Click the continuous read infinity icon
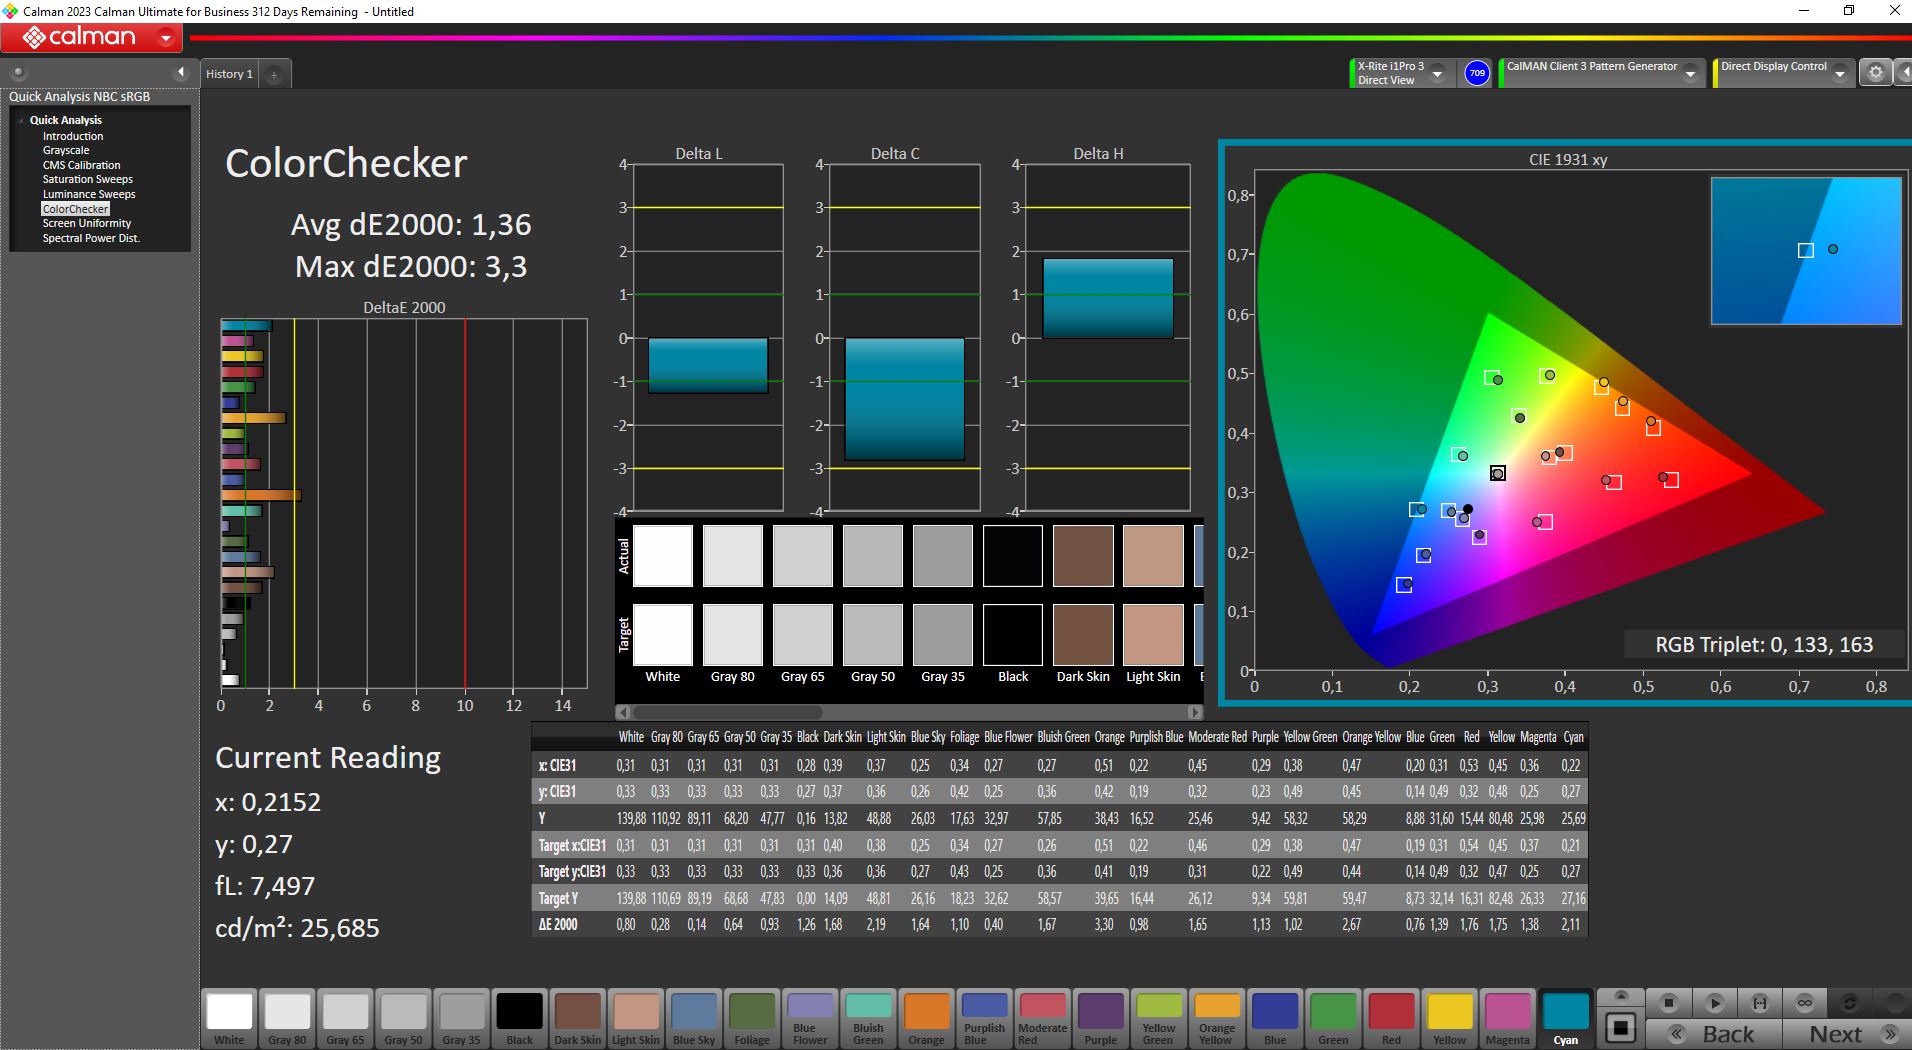This screenshot has width=1912, height=1050. (1805, 1003)
